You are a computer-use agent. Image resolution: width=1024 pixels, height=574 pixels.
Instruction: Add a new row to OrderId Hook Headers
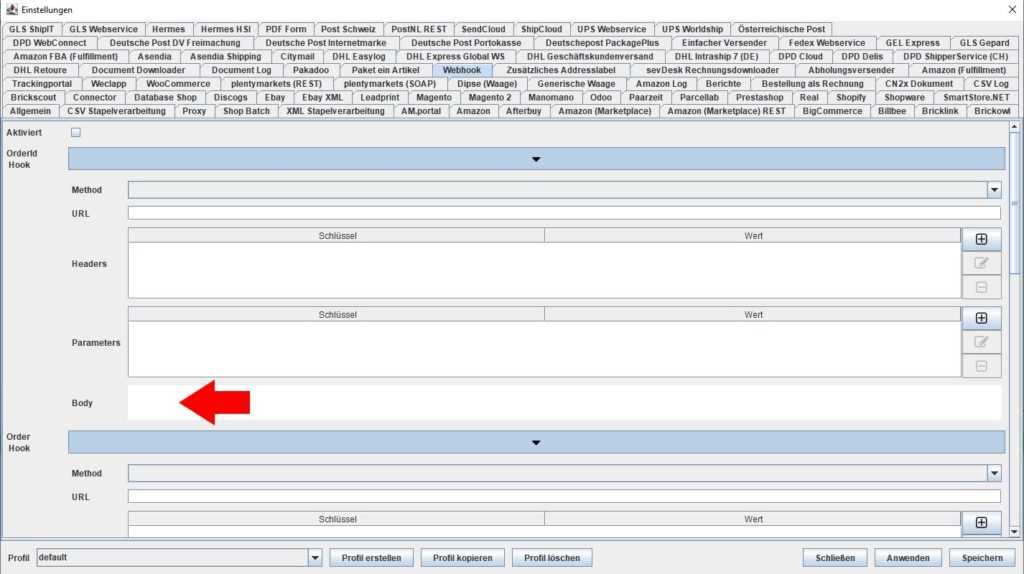[x=981, y=239]
